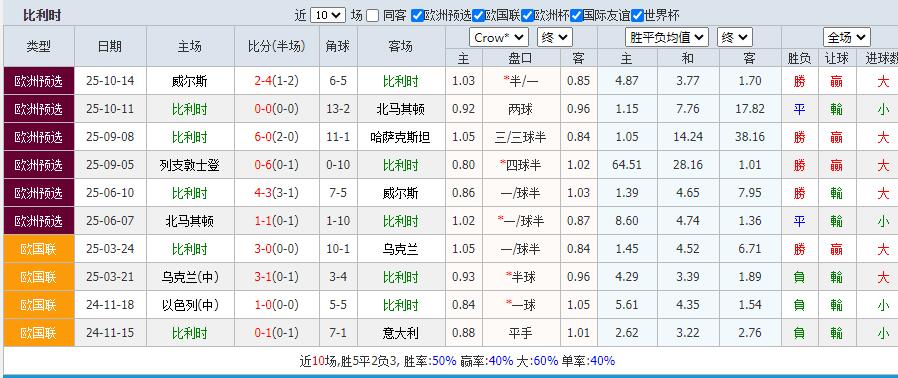Click the 平手 handicap cell
This screenshot has height=378, width=898.
(x=521, y=333)
